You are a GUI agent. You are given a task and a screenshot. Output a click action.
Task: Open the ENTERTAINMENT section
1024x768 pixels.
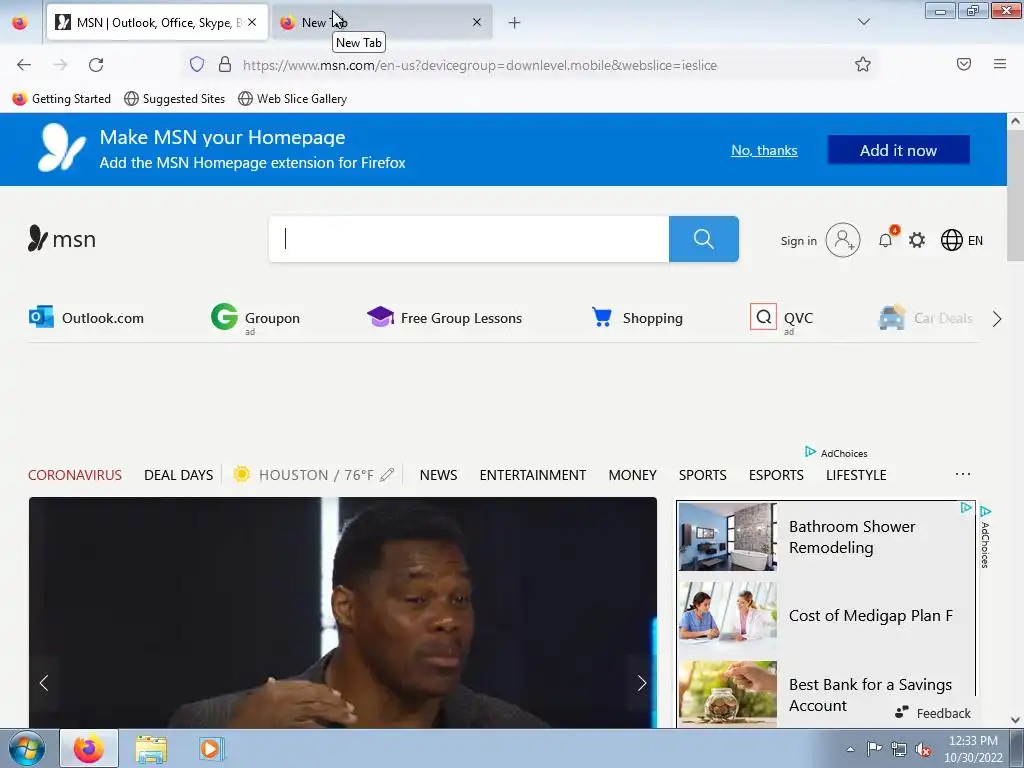(533, 475)
